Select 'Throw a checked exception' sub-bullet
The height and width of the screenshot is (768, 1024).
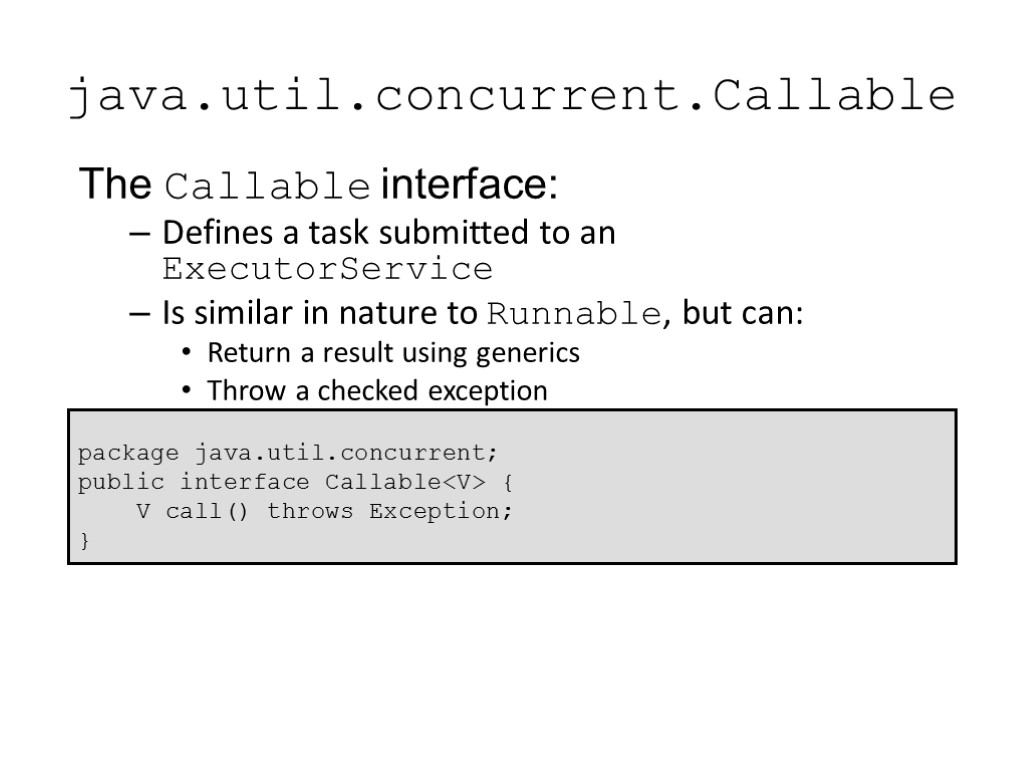pos(377,391)
